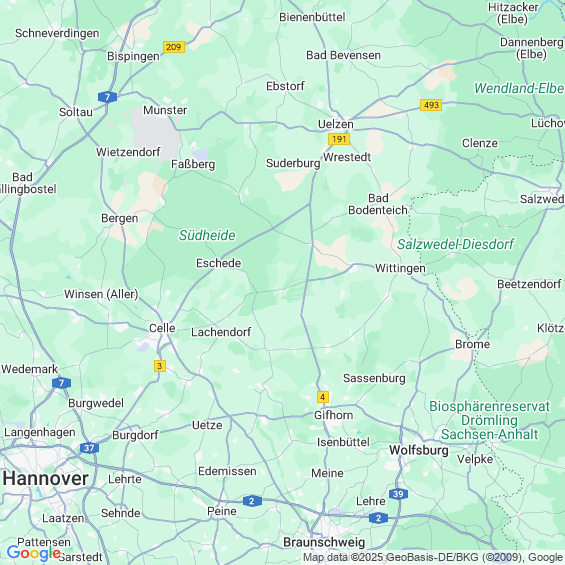Click the Salzwedel-Diesdorf region label

(x=455, y=244)
